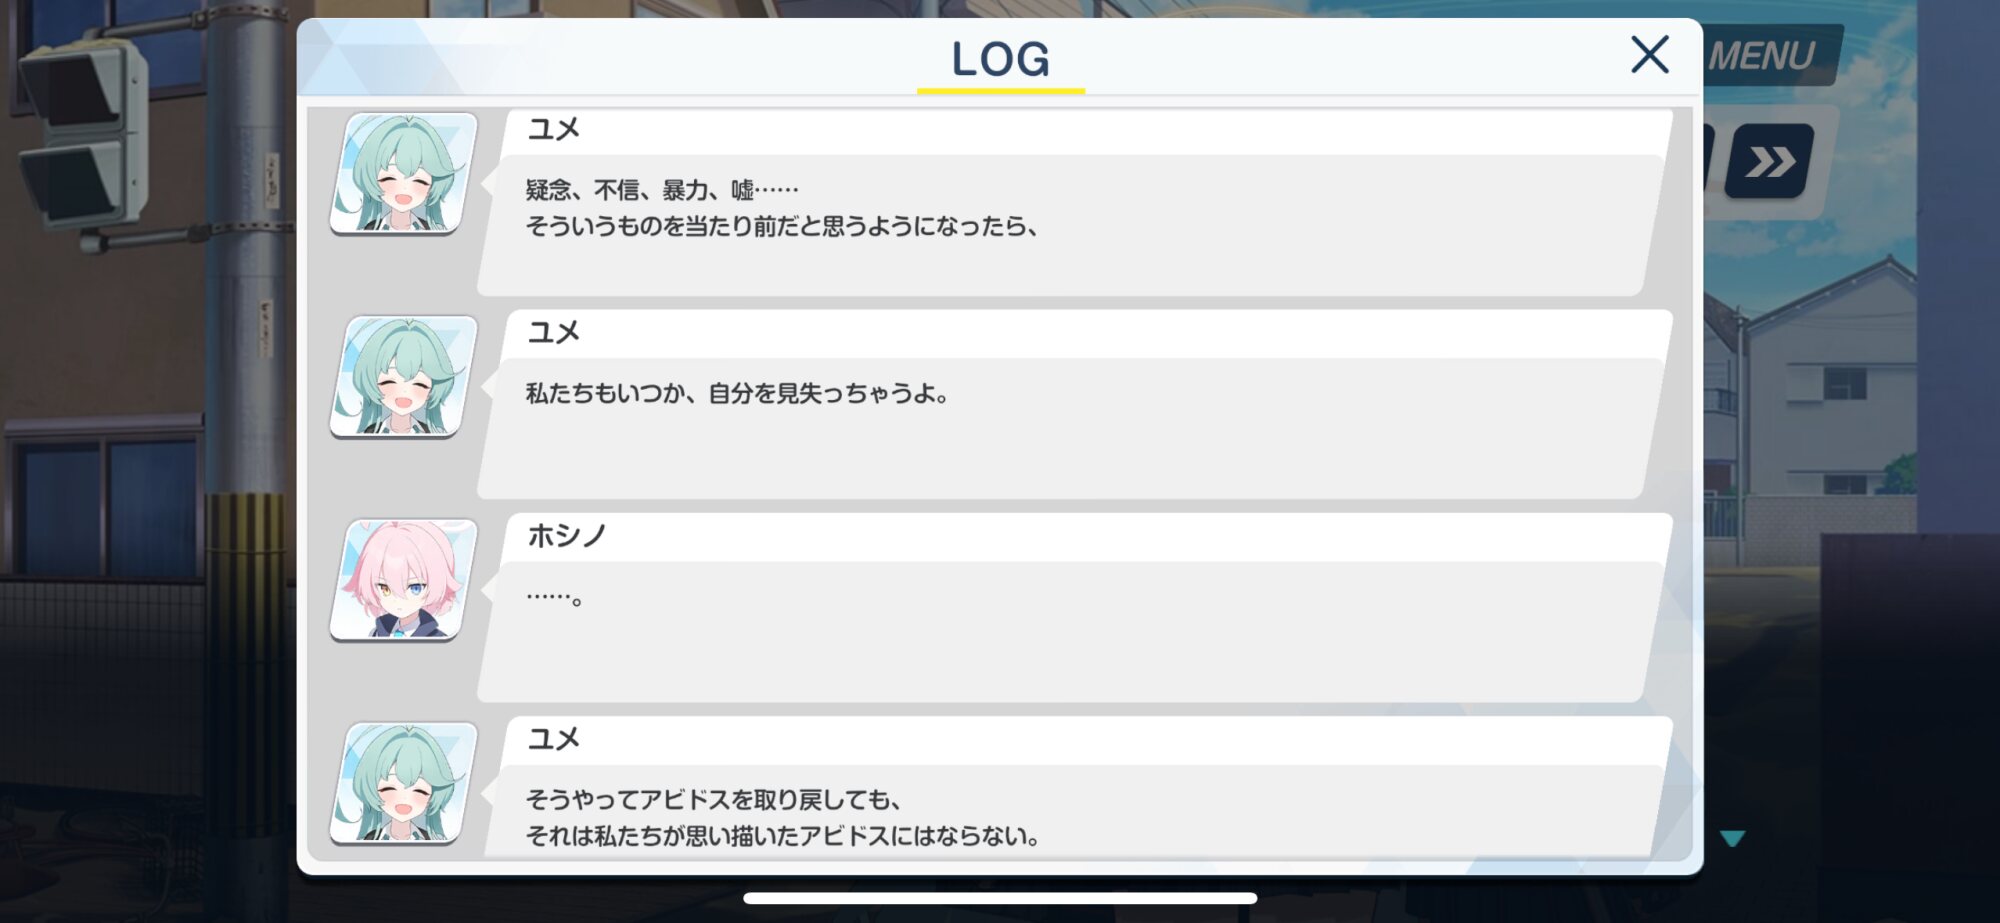Select Yume's avatar on the last log entry
The height and width of the screenshot is (923, 2000).
point(404,784)
